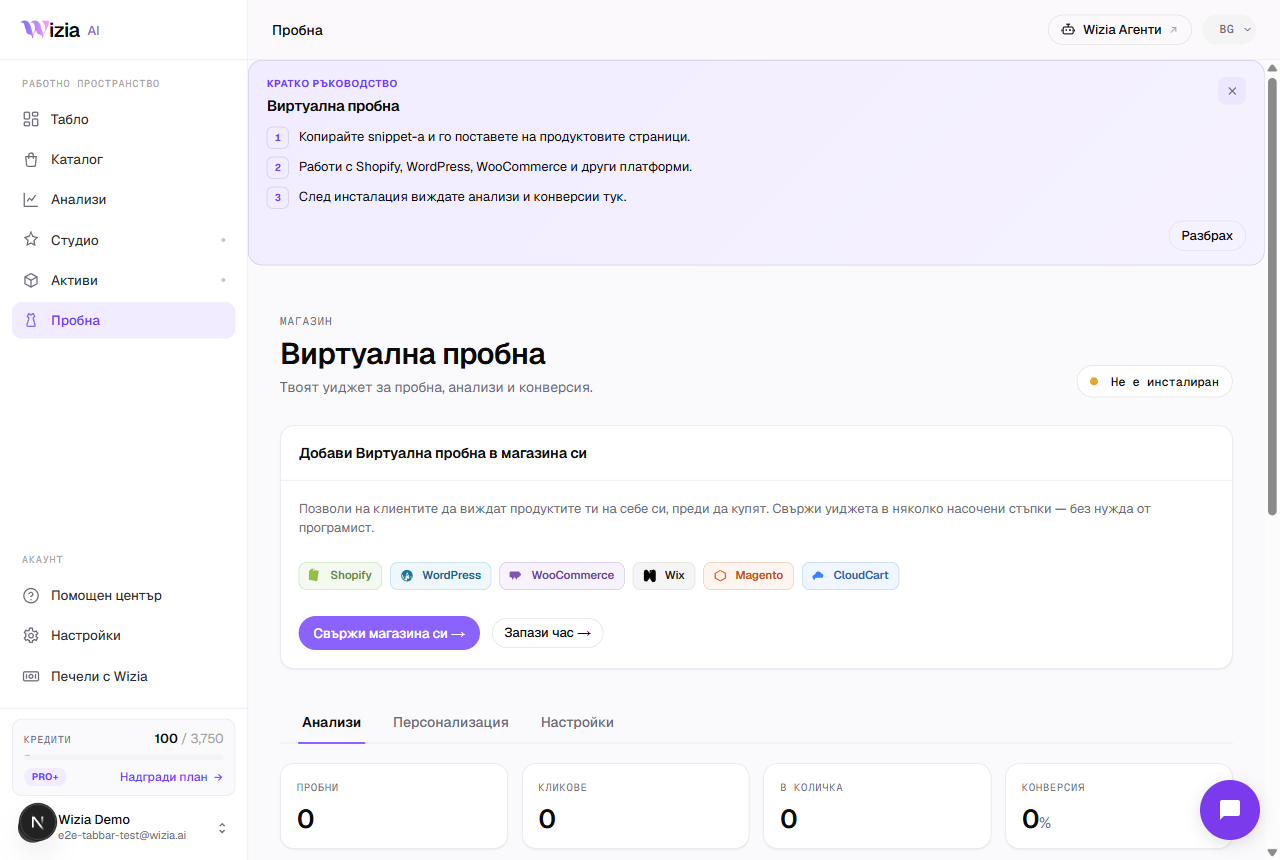
Task: Click the 100 / 3,750 credits value
Action: click(189, 739)
